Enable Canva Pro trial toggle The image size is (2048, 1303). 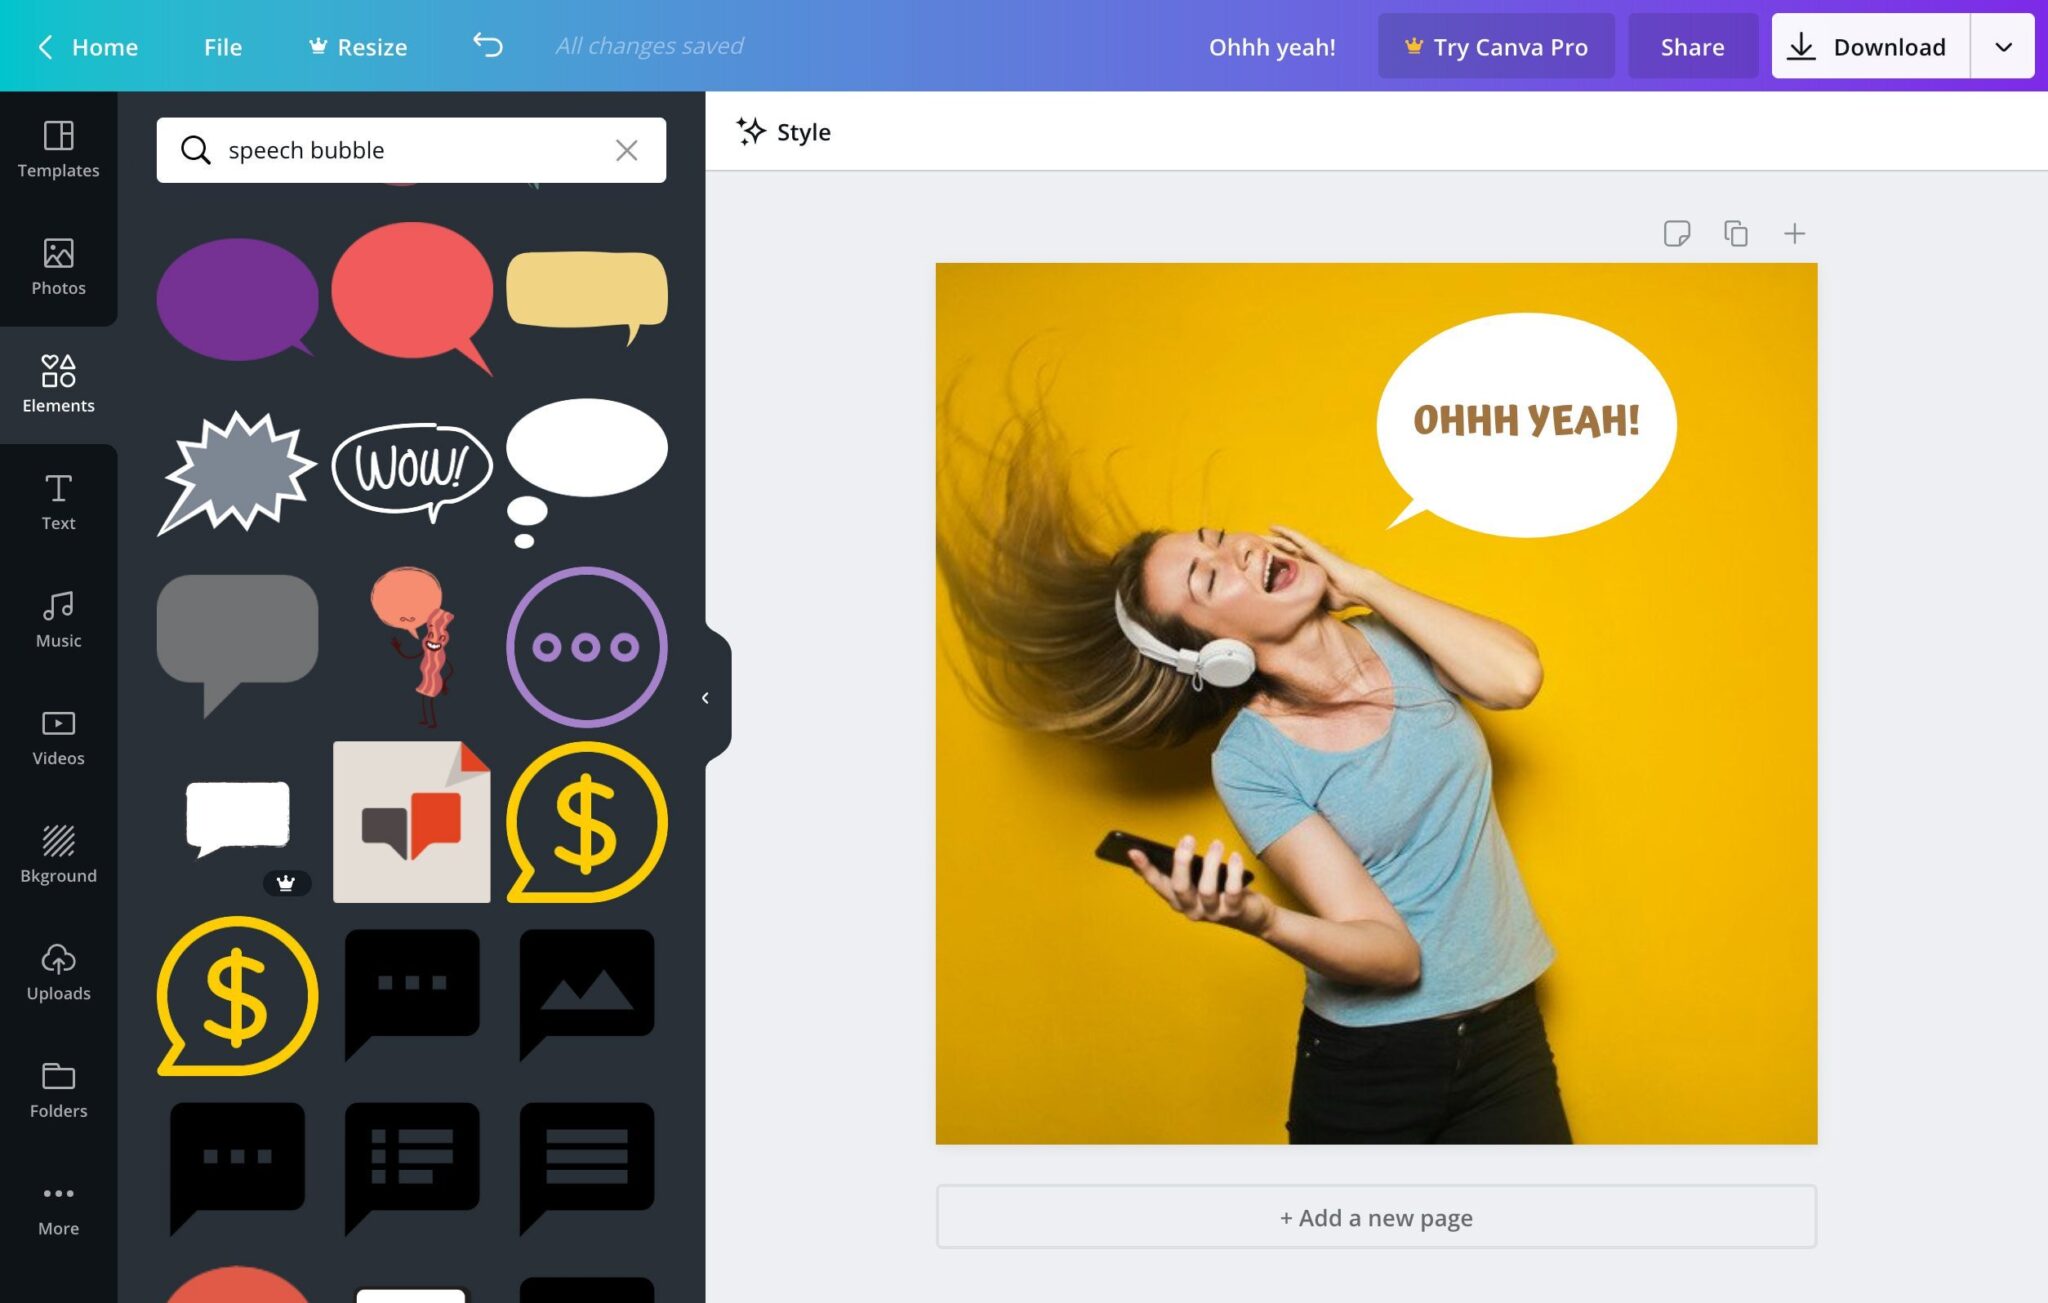pyautogui.click(x=1496, y=45)
